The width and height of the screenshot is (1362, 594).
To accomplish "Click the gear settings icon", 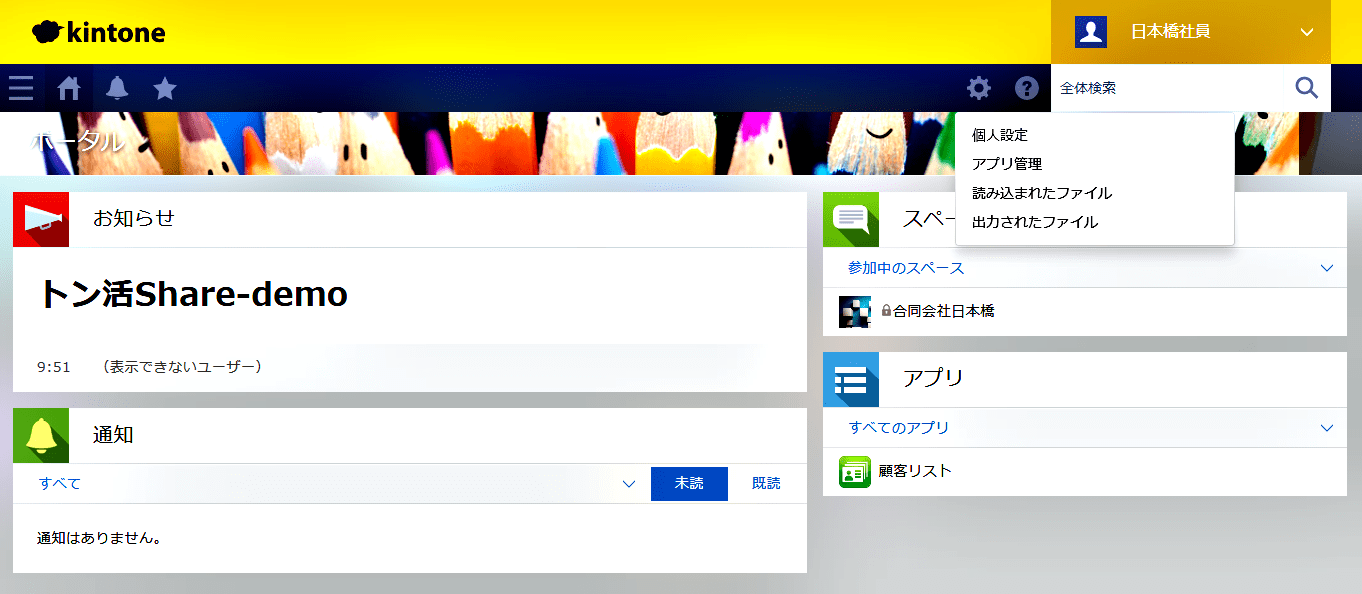I will click(x=978, y=88).
